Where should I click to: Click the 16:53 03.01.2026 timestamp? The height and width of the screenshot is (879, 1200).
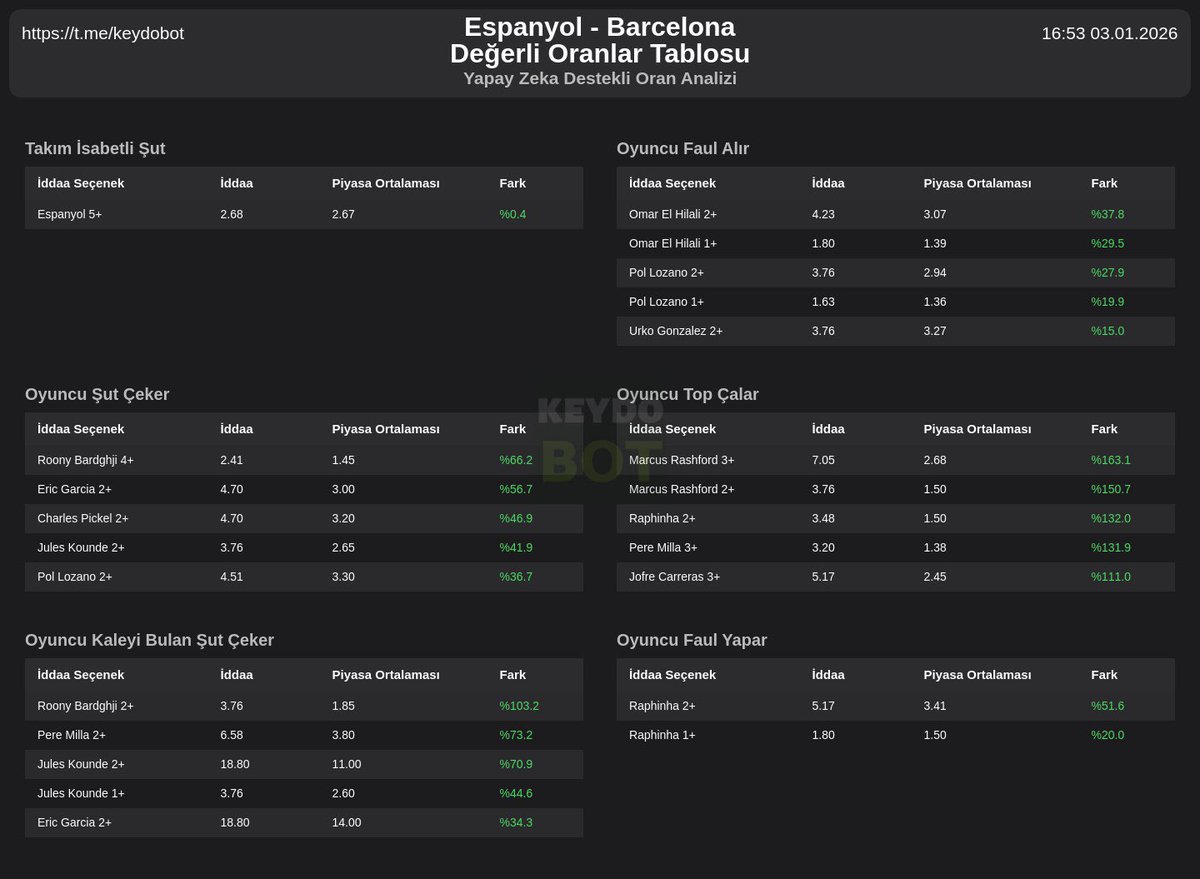tap(1109, 33)
